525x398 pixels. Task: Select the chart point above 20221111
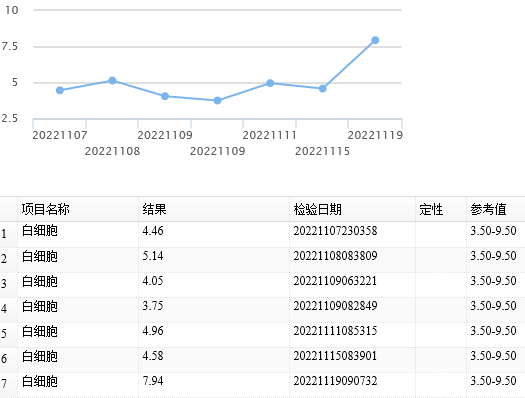click(270, 83)
